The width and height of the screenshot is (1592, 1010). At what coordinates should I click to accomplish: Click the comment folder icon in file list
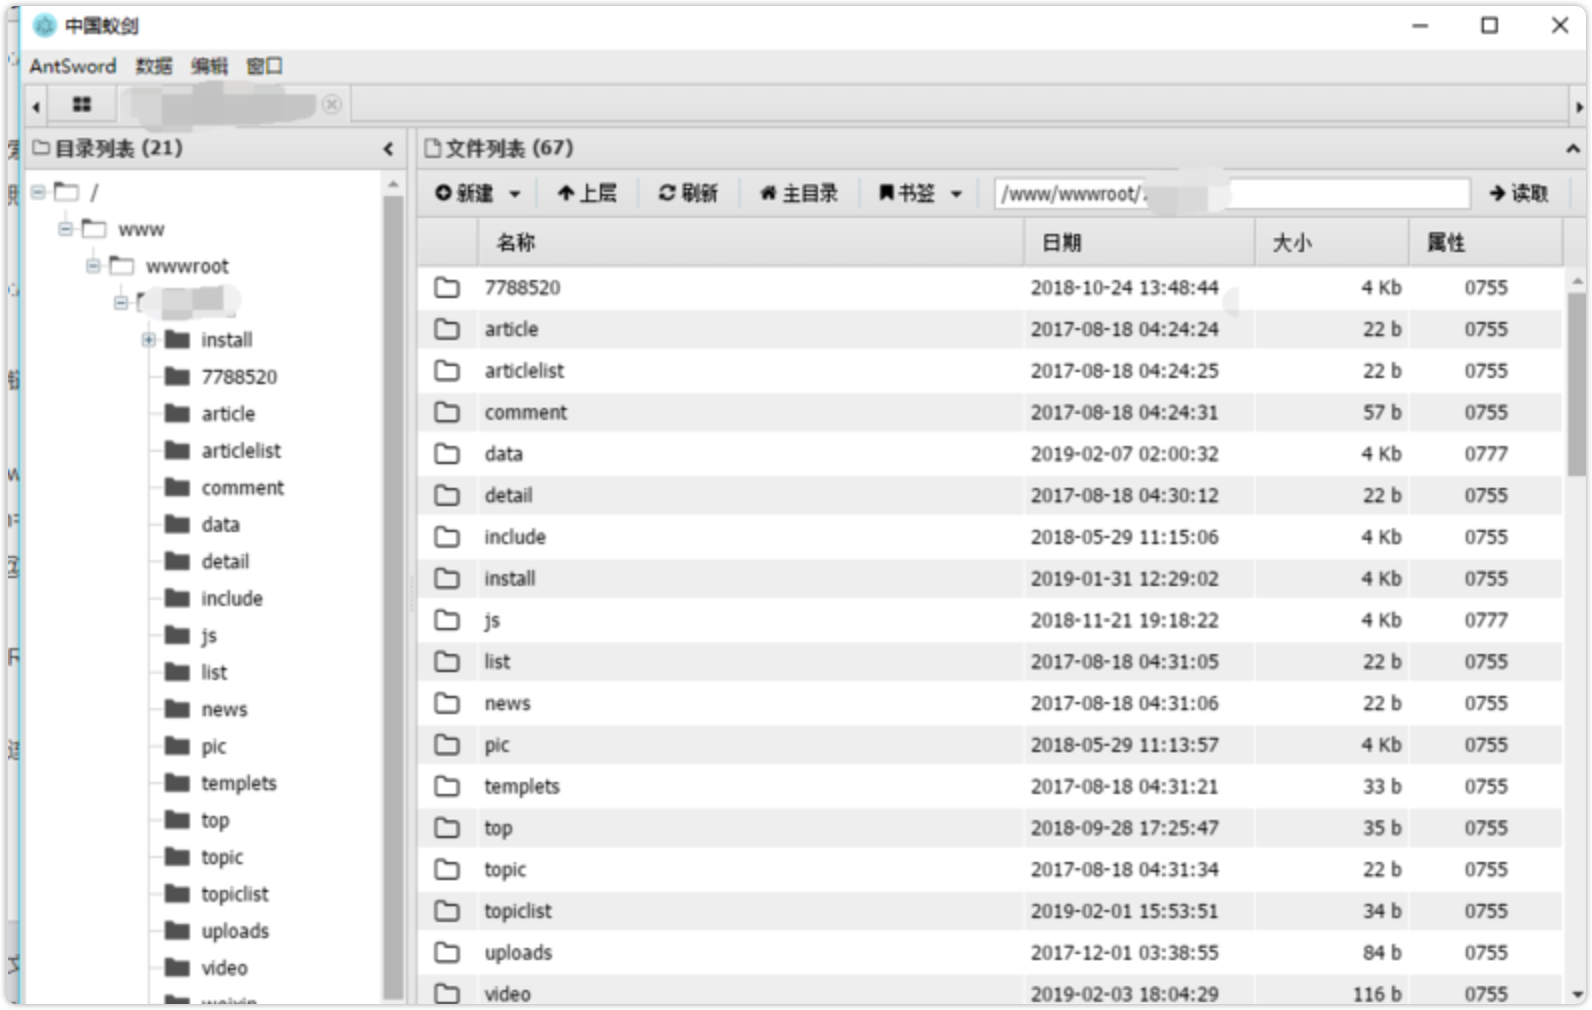[447, 412]
